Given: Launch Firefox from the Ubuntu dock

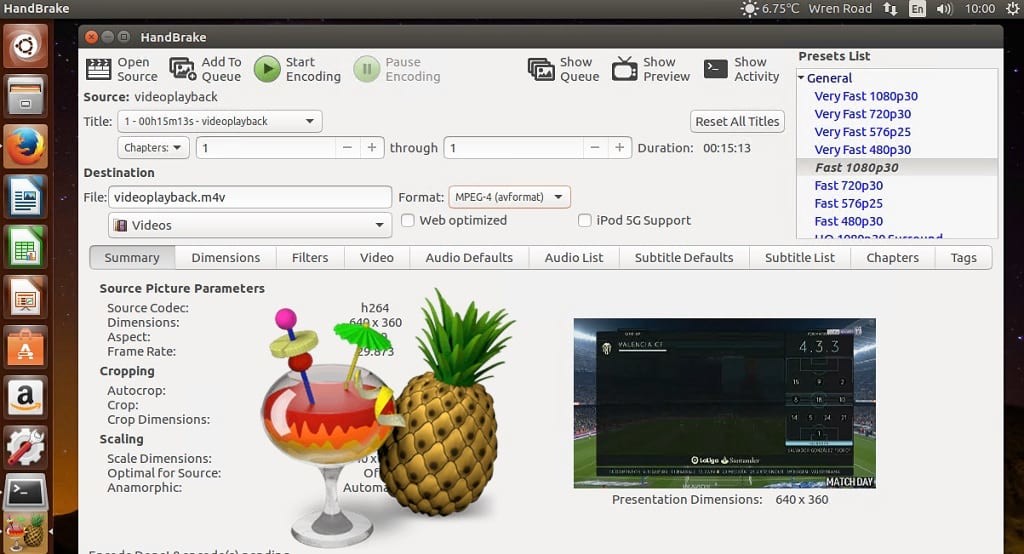Looking at the screenshot, I should (x=25, y=147).
